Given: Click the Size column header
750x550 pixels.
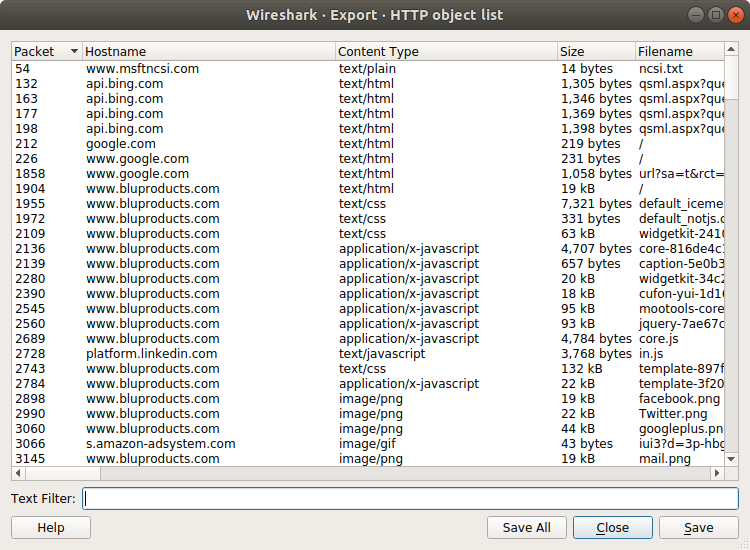Looking at the screenshot, I should [x=595, y=51].
